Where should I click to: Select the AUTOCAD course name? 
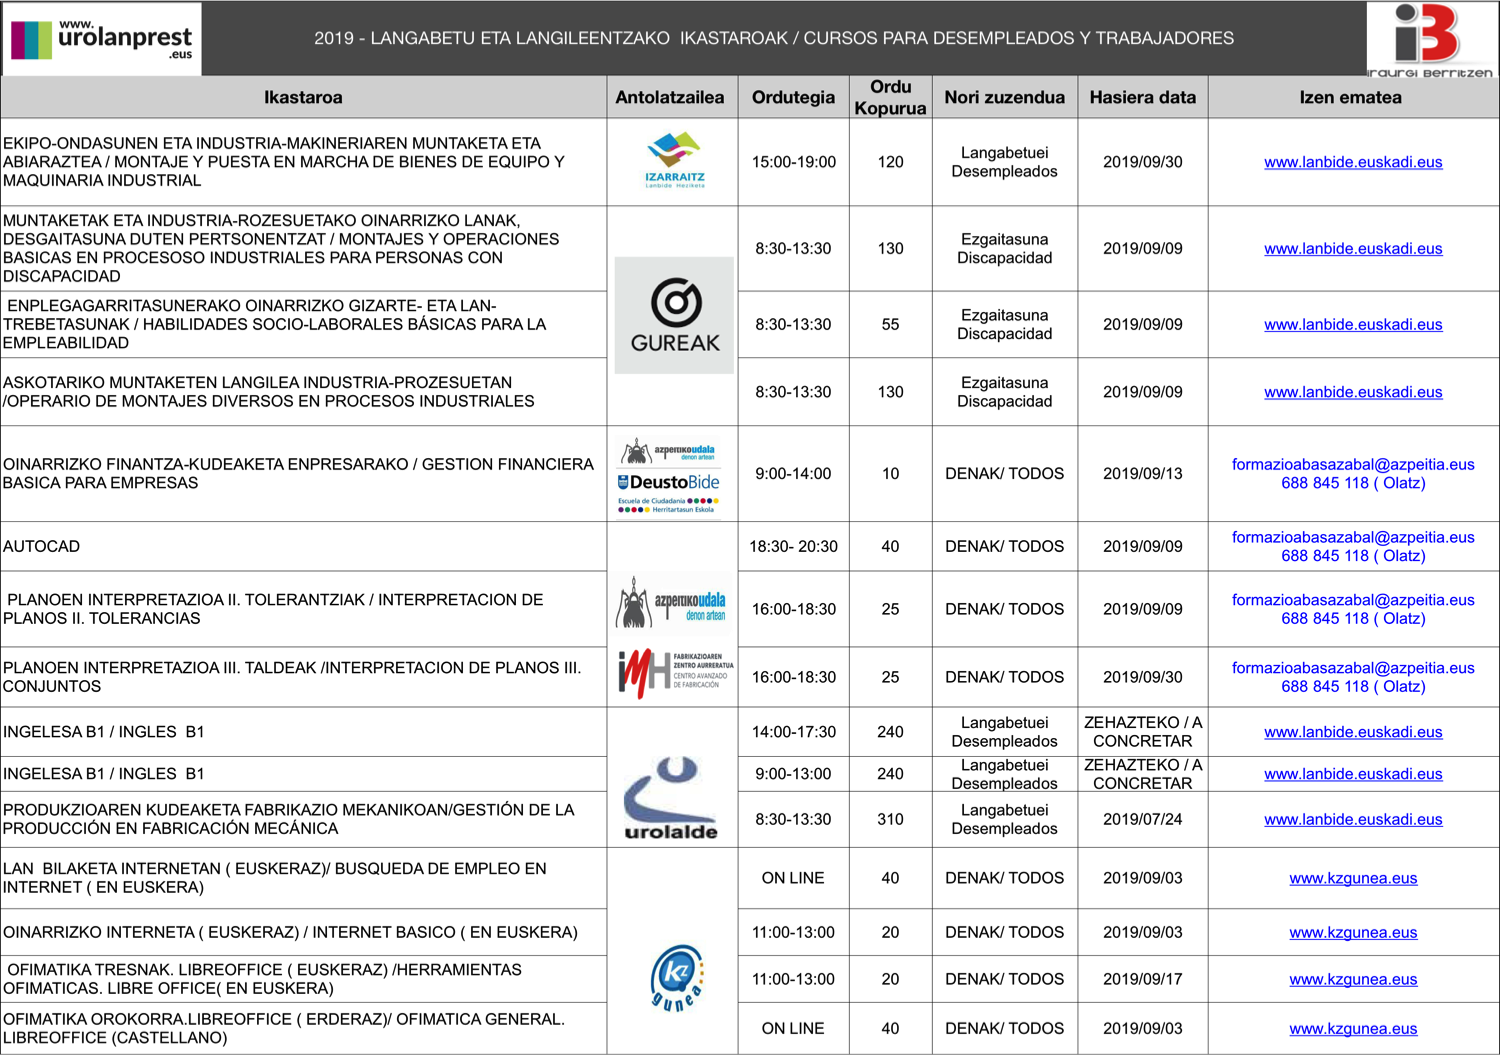[42, 546]
